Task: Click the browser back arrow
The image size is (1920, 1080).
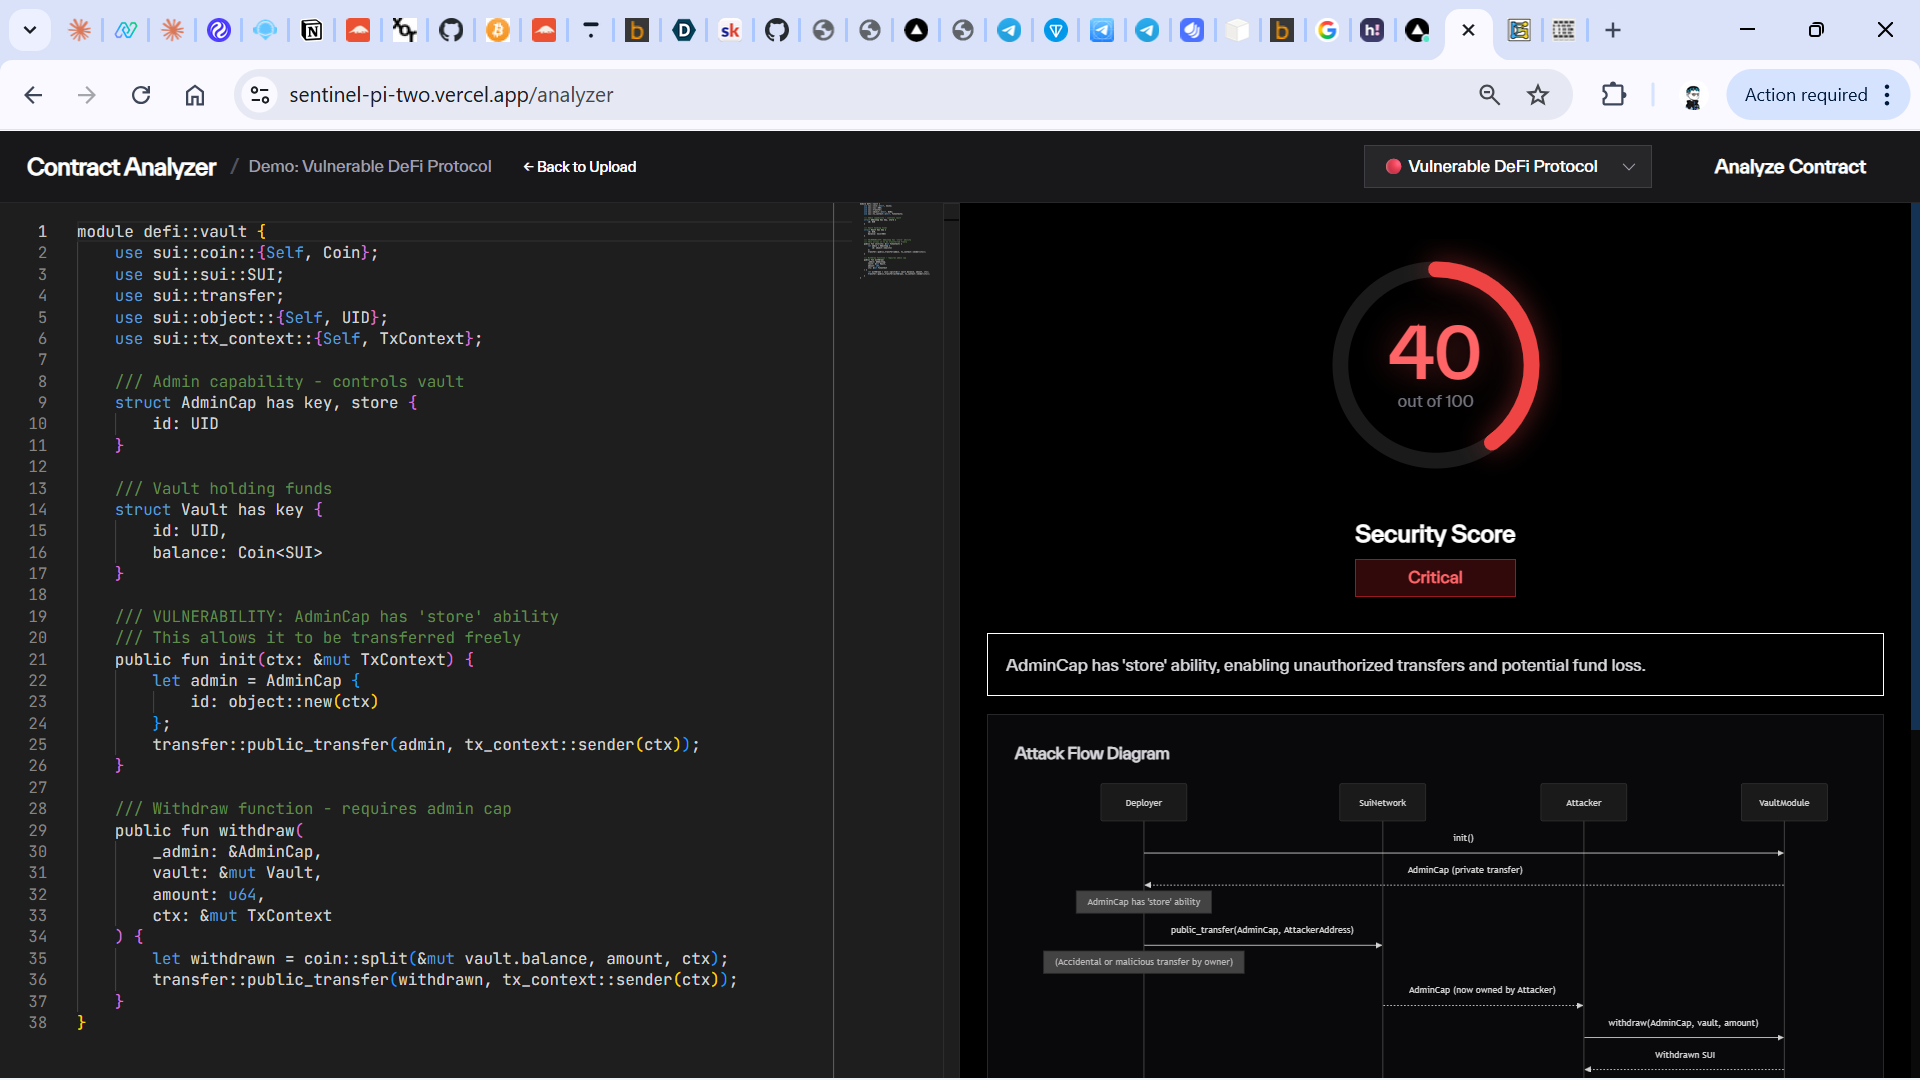Action: click(x=33, y=95)
